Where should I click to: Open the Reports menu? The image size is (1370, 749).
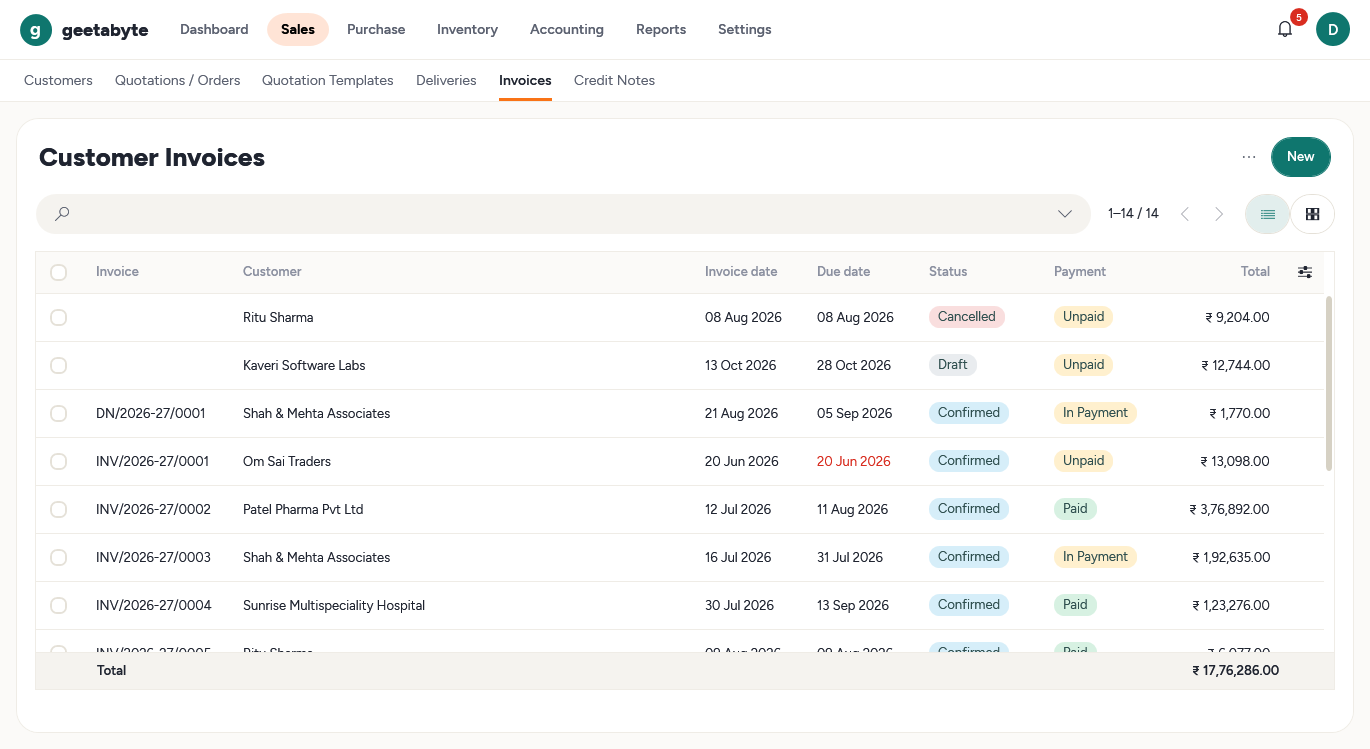coord(661,30)
